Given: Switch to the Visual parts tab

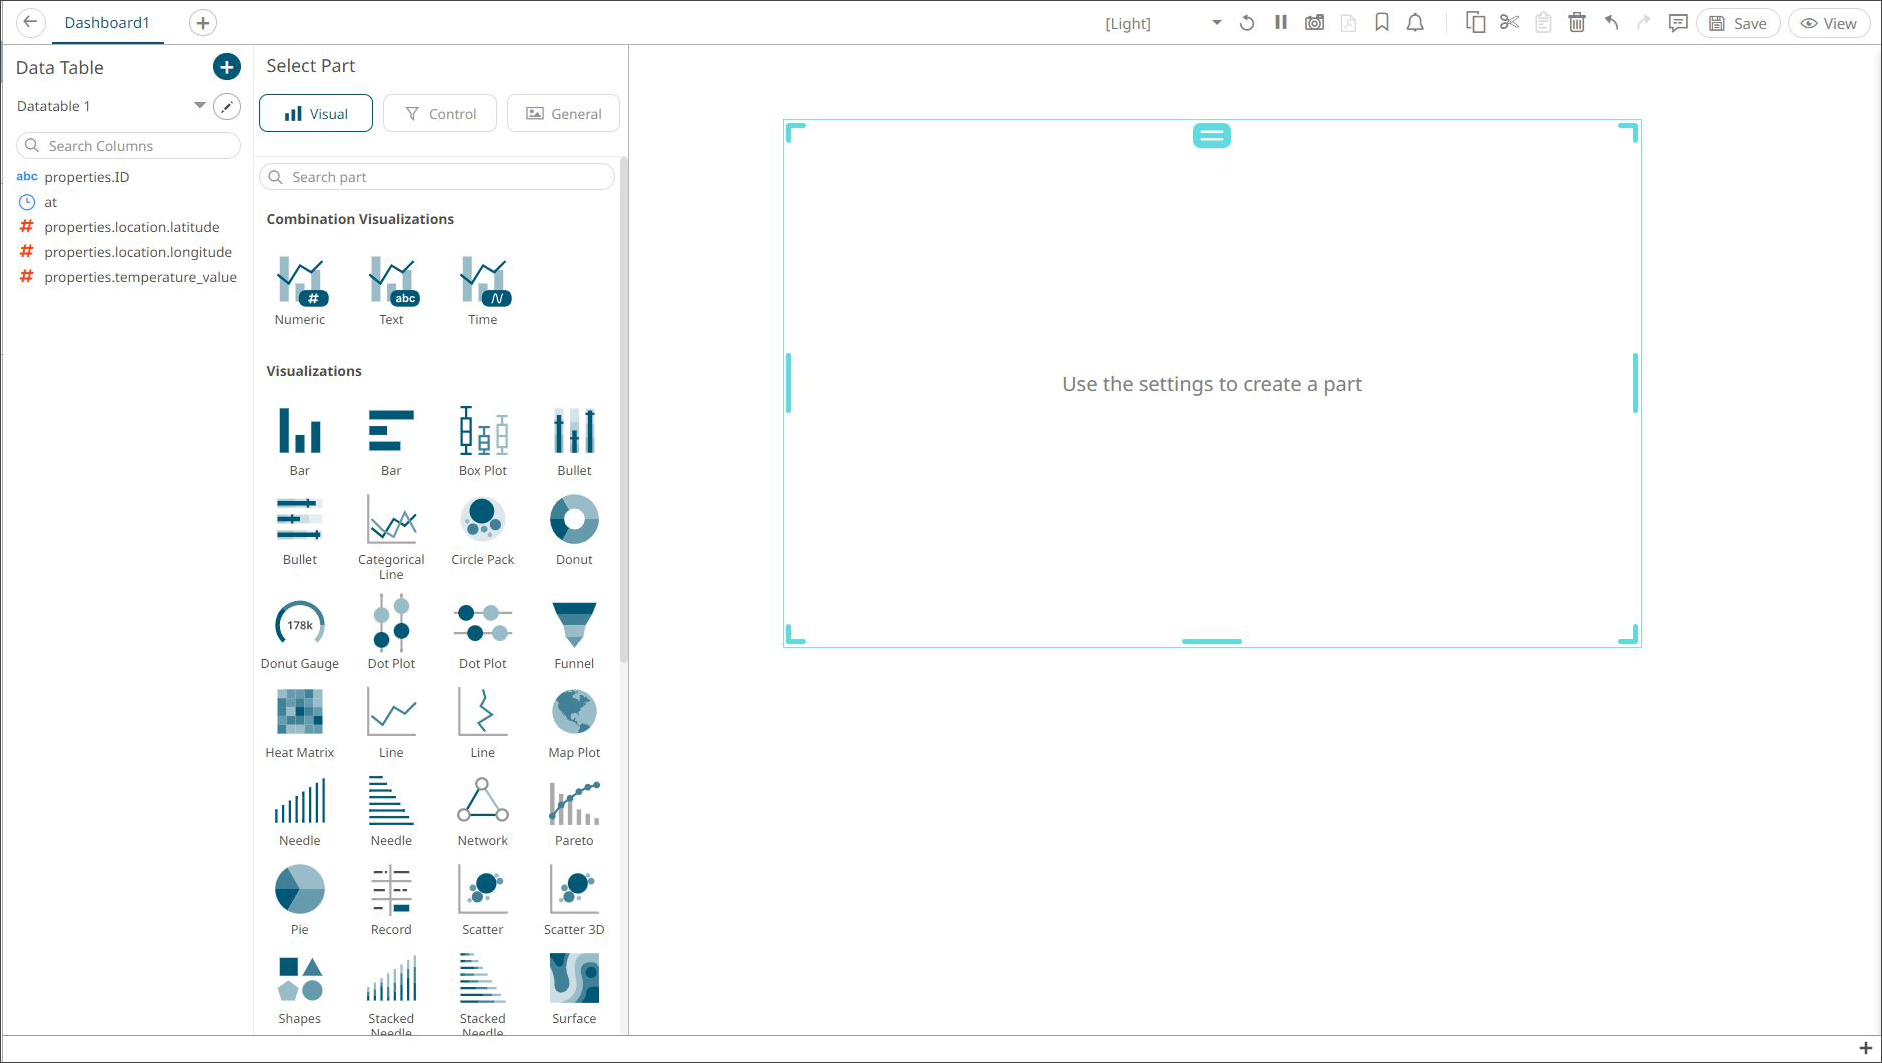Looking at the screenshot, I should [316, 113].
